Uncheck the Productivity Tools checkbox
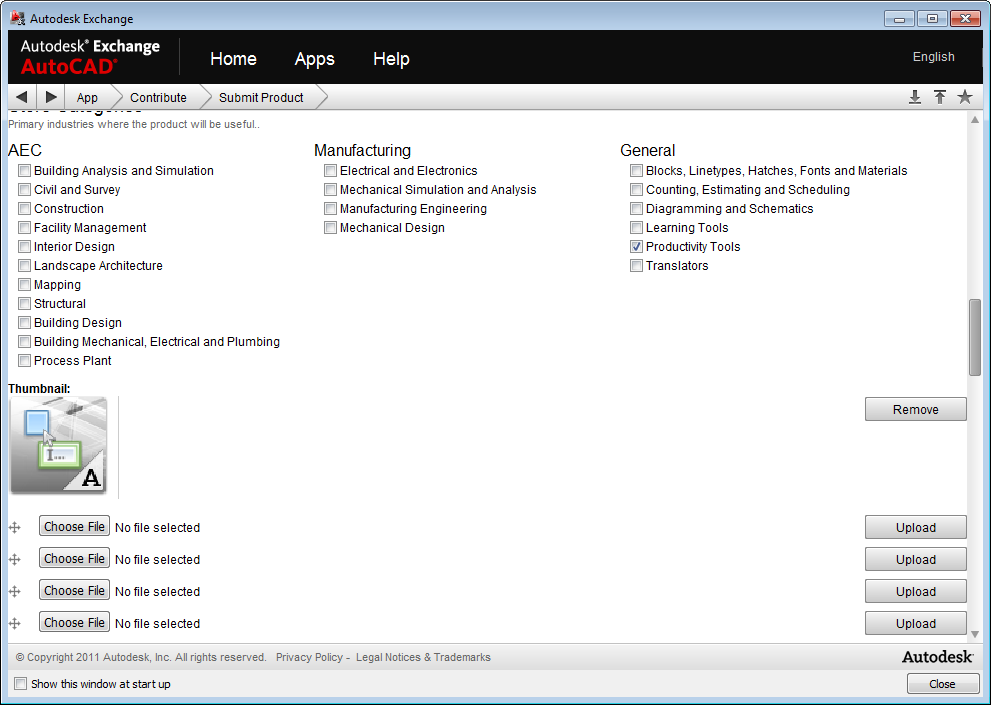Screen dimensions: 991x705 637,247
